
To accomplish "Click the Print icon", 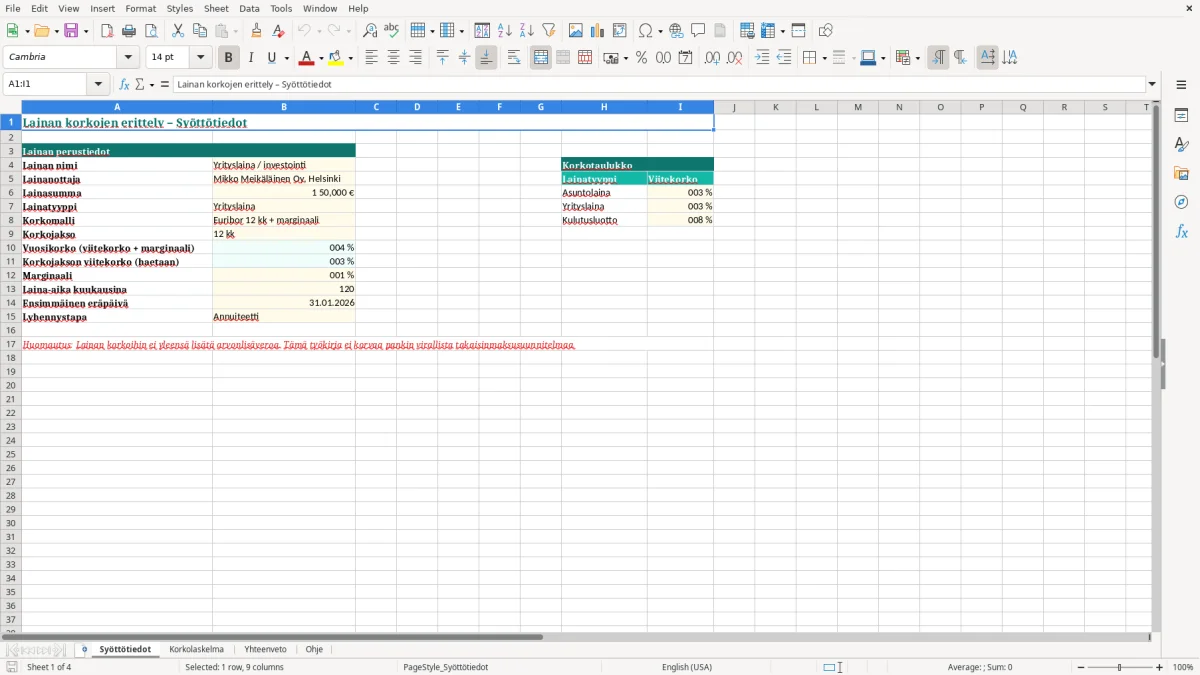I will tap(129, 31).
